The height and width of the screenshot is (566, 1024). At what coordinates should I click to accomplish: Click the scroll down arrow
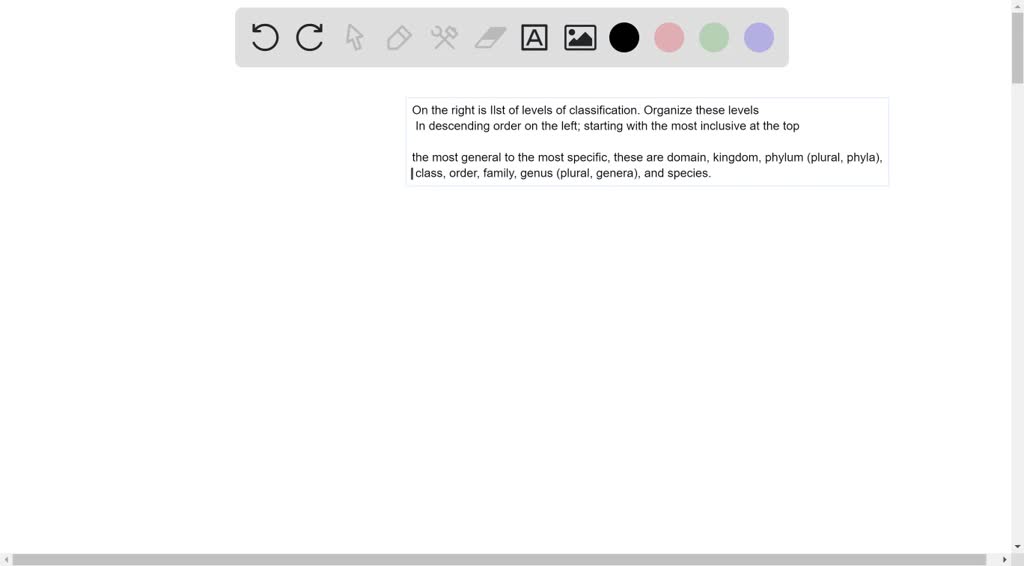pyautogui.click(x=1017, y=547)
